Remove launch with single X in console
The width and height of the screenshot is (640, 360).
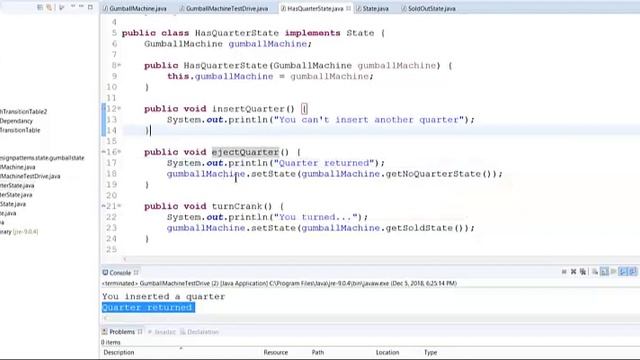(573, 272)
